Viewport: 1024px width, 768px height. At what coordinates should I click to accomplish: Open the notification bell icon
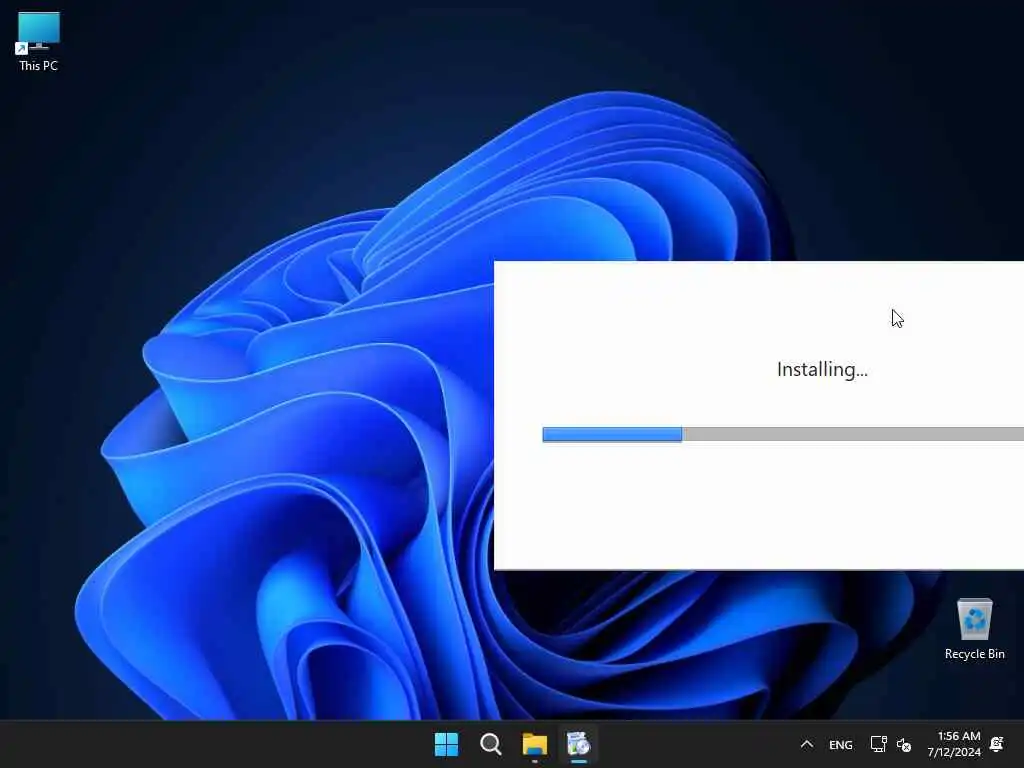[x=997, y=744]
